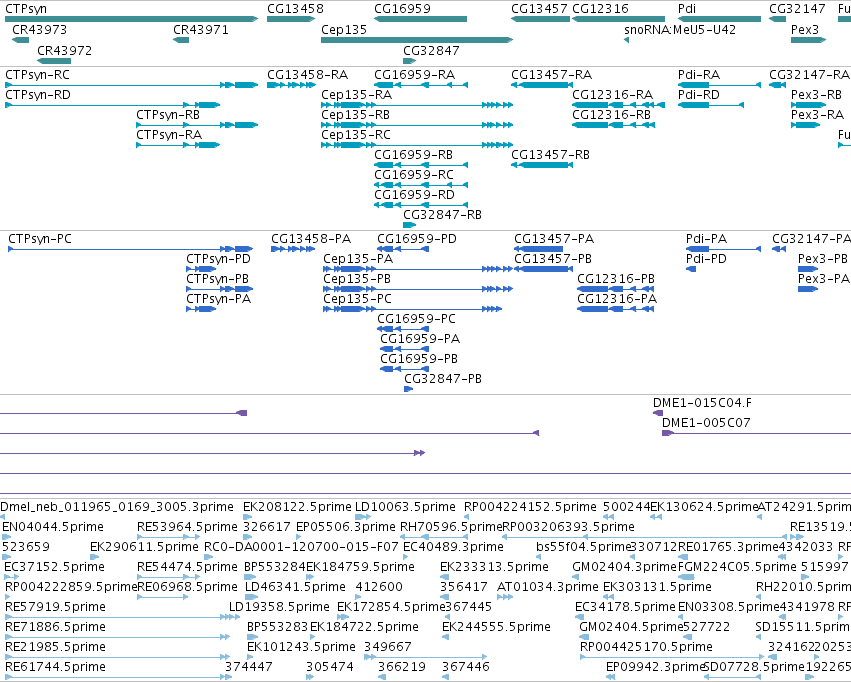Select the CG16959-RB transcript label
This screenshot has width=851, height=682.
[414, 155]
